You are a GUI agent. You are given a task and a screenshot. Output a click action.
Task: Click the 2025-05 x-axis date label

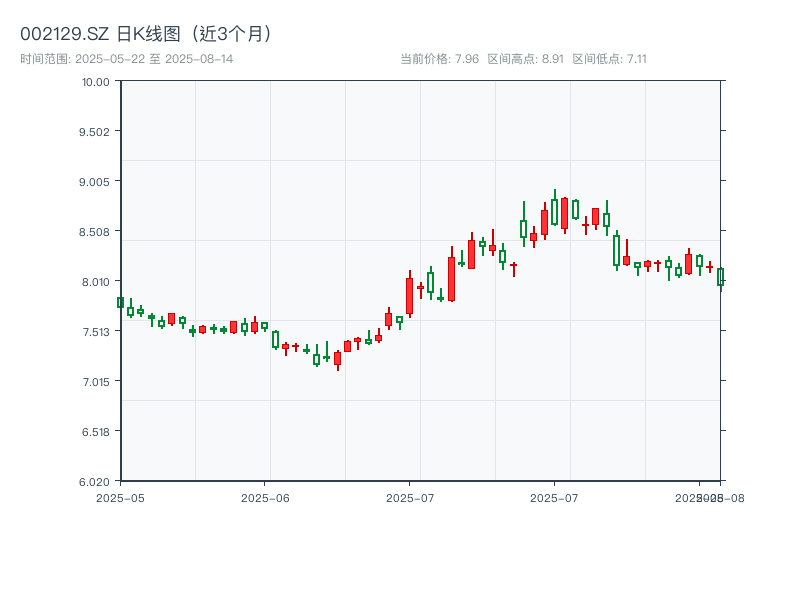120,497
